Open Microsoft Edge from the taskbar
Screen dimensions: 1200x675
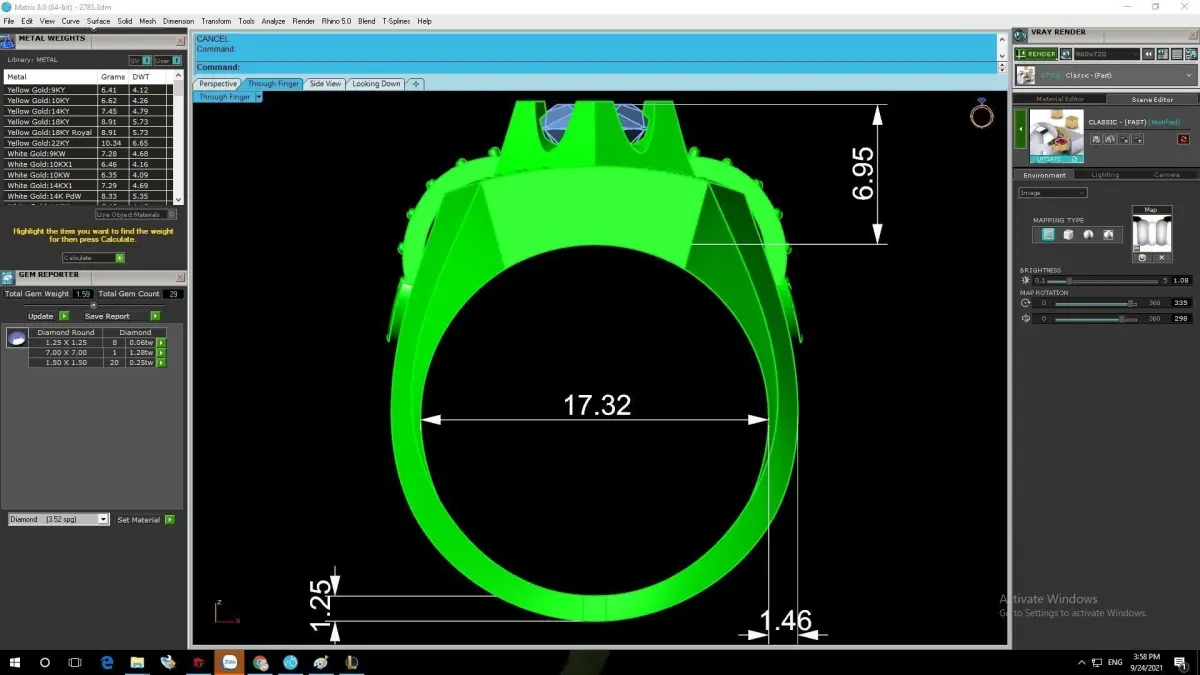[x=107, y=662]
